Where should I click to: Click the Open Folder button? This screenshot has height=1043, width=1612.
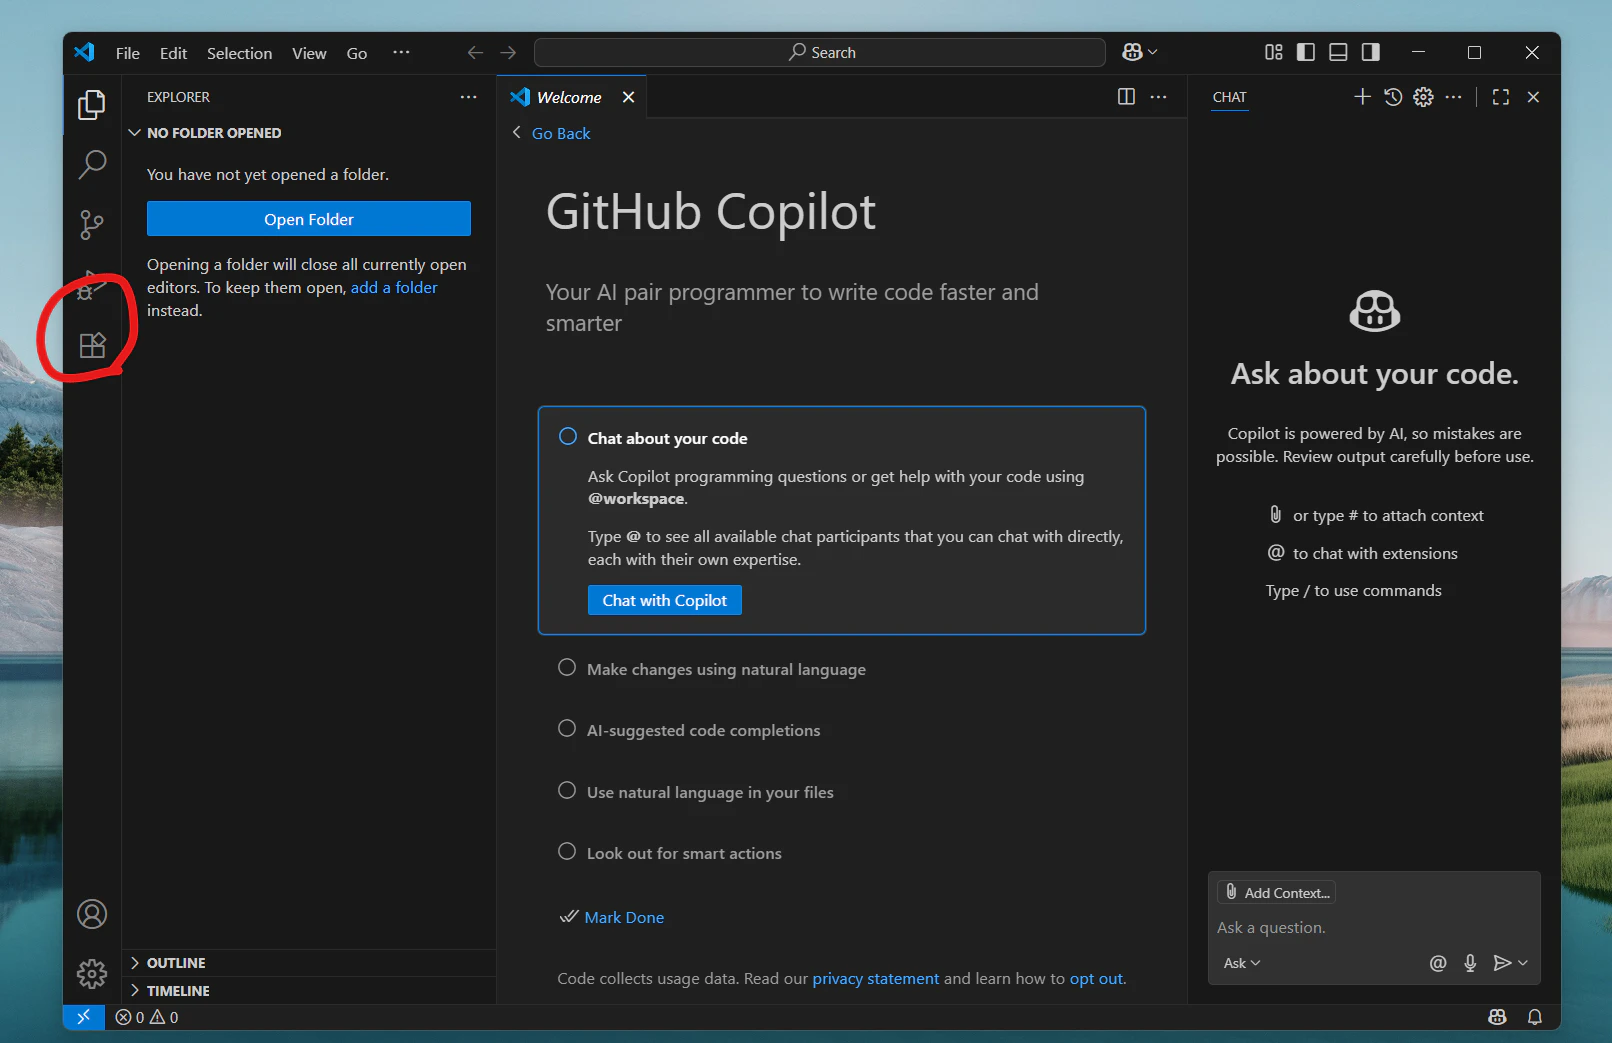[309, 219]
